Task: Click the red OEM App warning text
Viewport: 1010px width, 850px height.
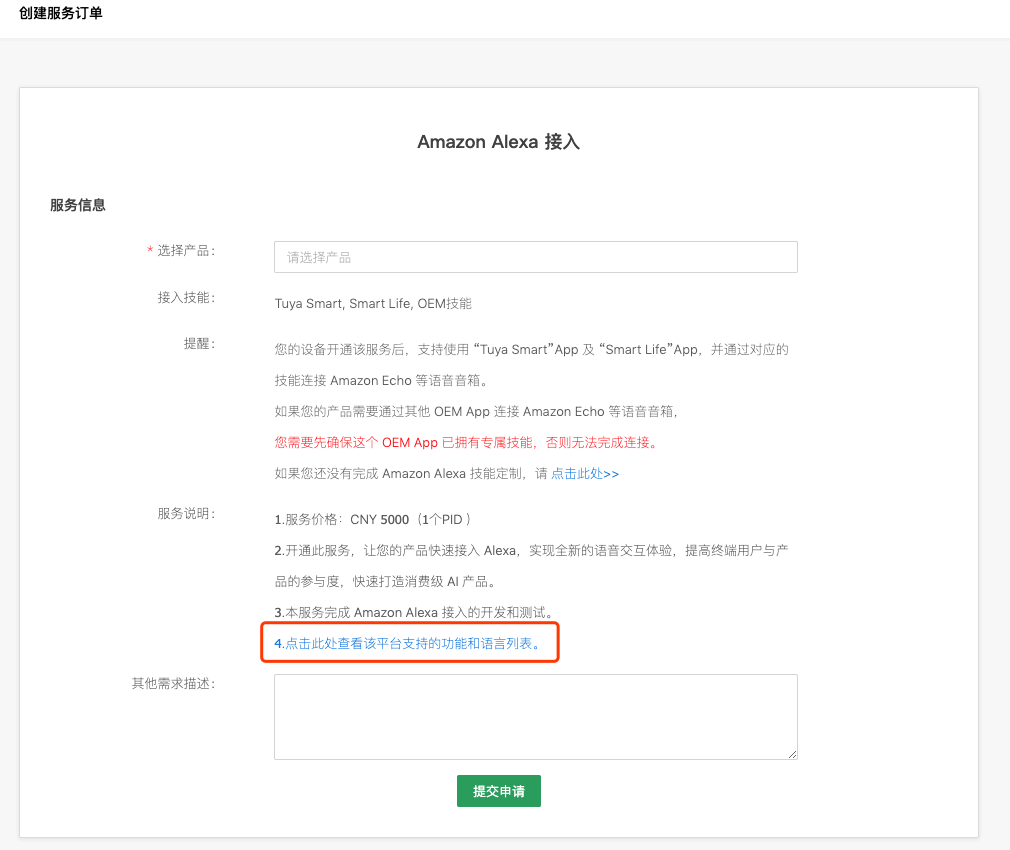Action: click(x=466, y=442)
